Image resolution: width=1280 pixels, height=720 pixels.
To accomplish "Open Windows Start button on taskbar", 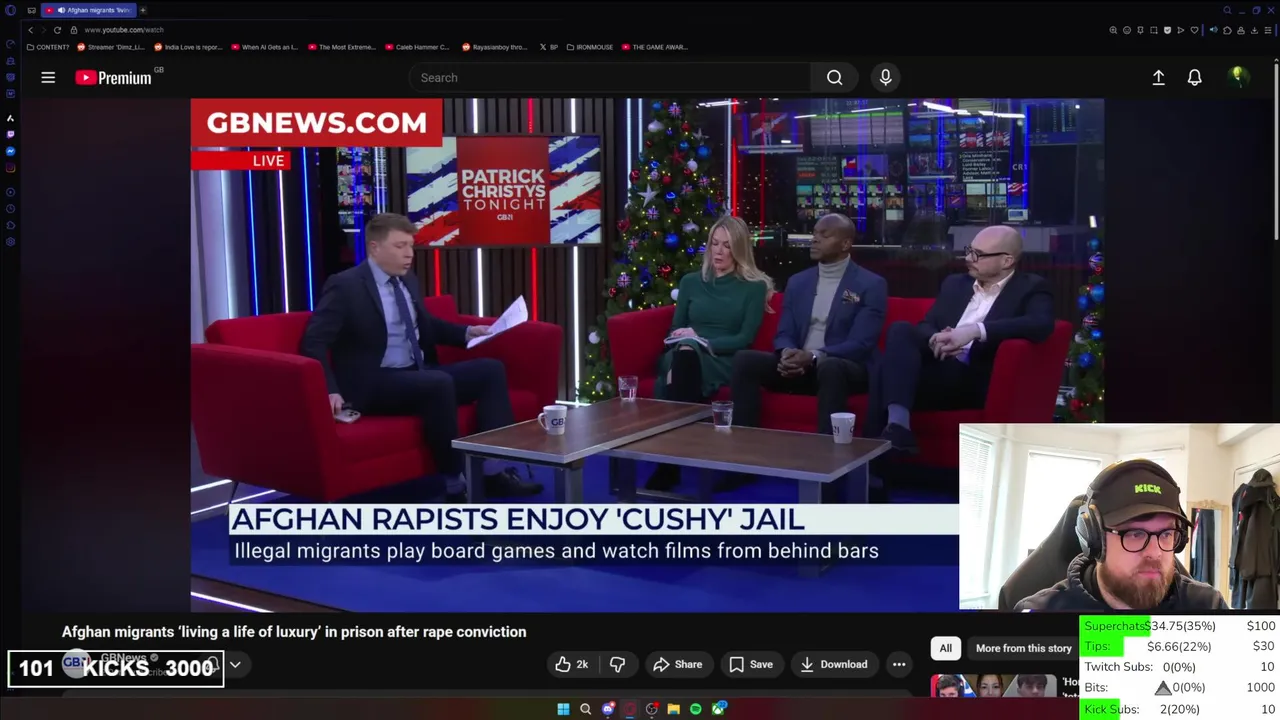I will tap(563, 709).
